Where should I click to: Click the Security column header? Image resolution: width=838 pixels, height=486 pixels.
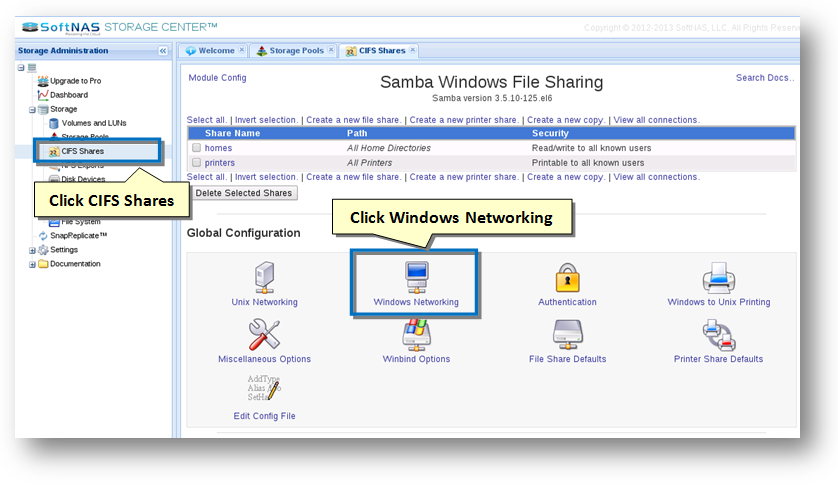pos(550,133)
